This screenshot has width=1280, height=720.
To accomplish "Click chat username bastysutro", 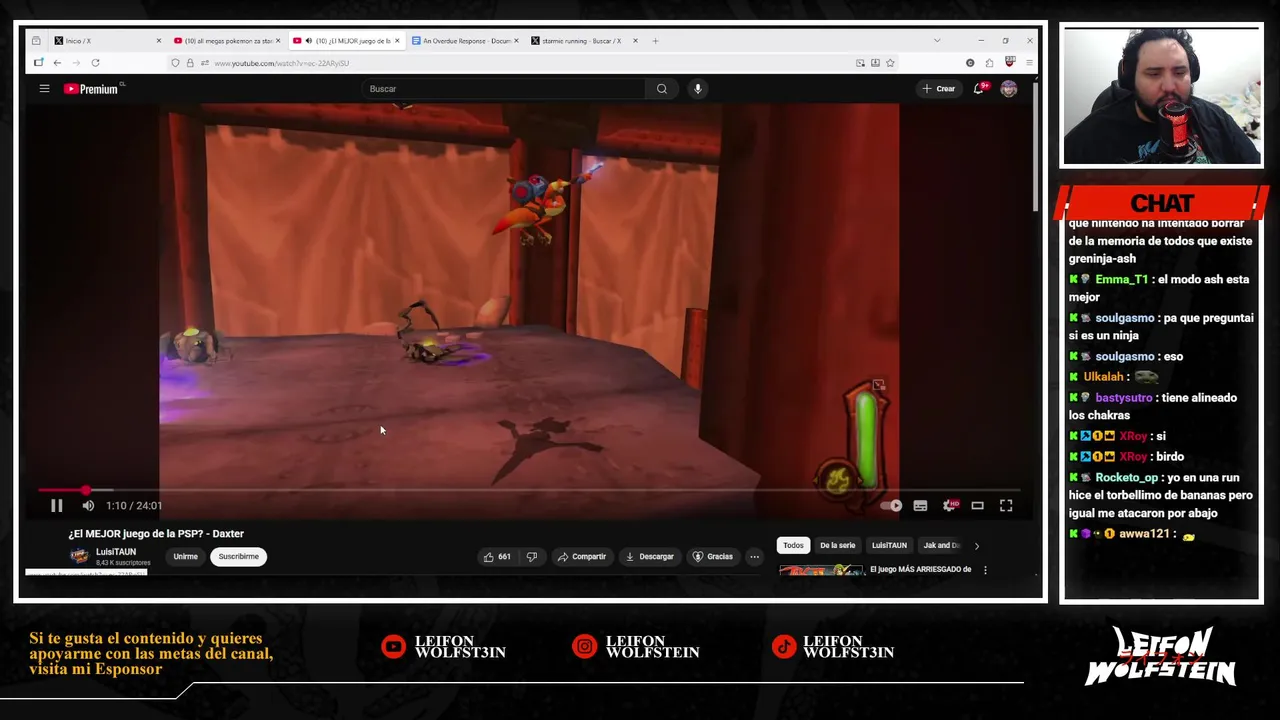I will point(1124,398).
